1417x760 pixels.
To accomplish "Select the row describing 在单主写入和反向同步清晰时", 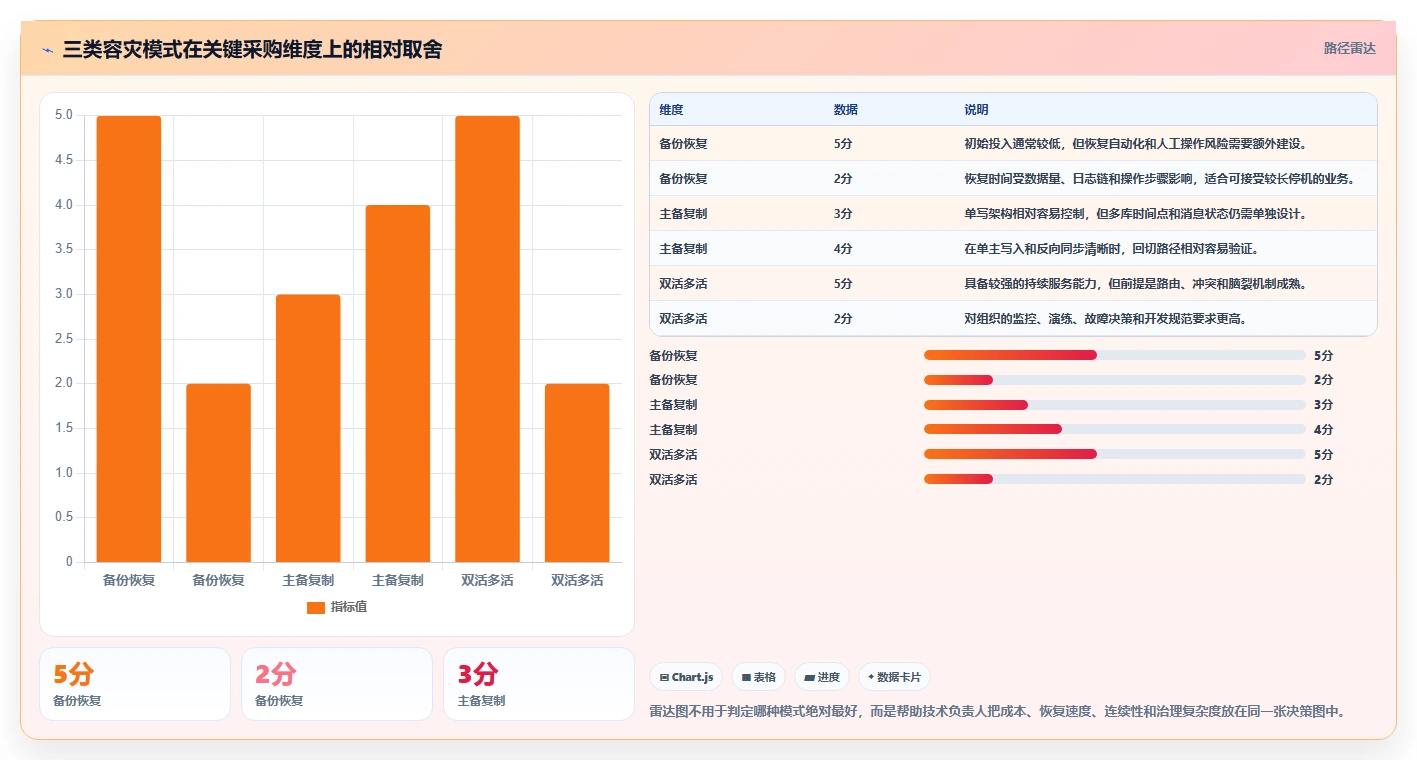I will tap(1013, 249).
